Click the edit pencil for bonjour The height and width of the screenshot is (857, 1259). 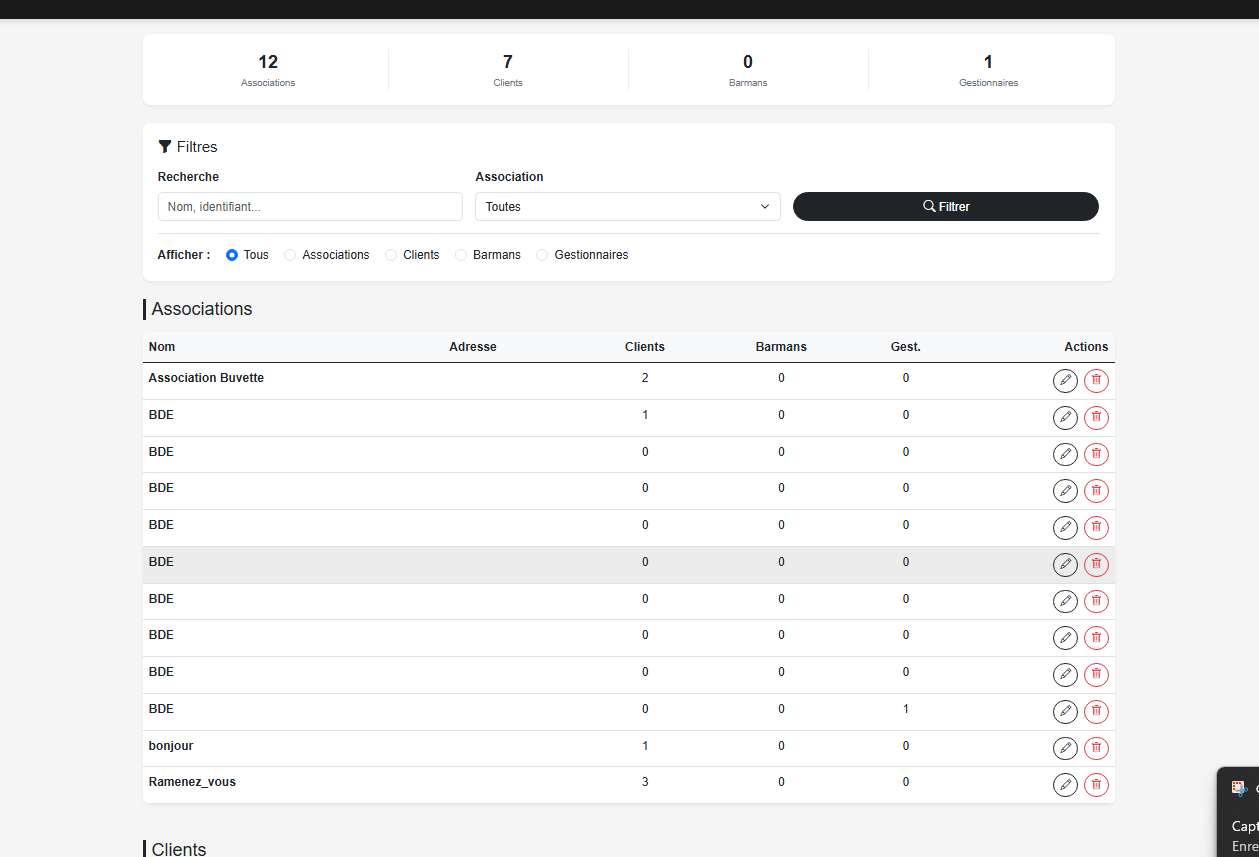click(x=1065, y=748)
